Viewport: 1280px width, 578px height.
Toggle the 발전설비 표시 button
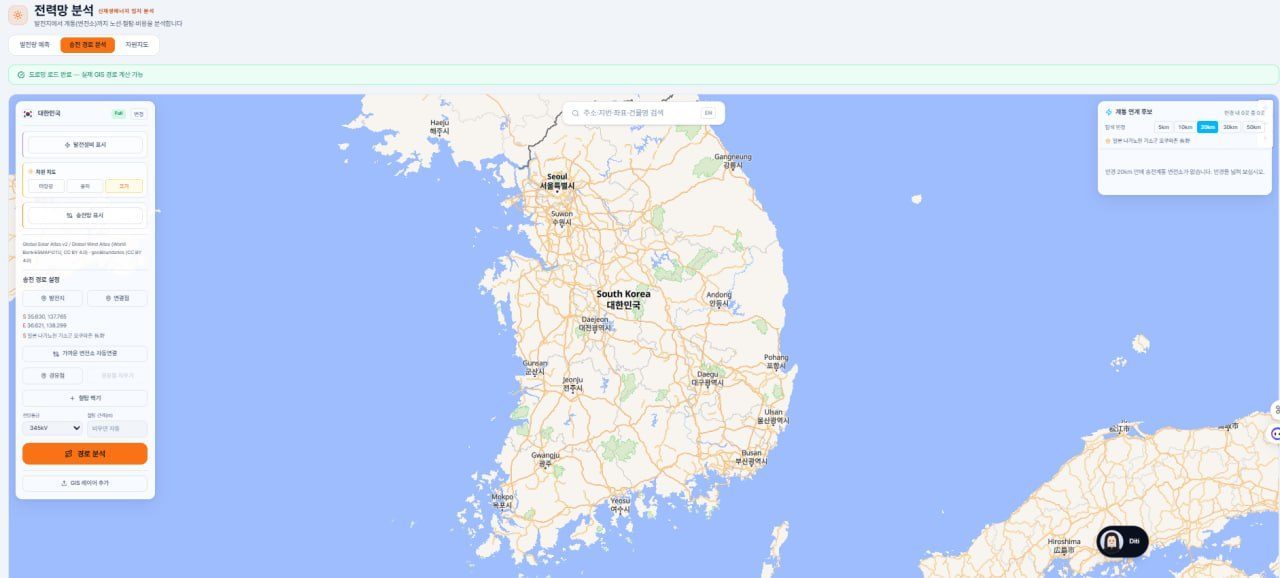tap(85, 145)
